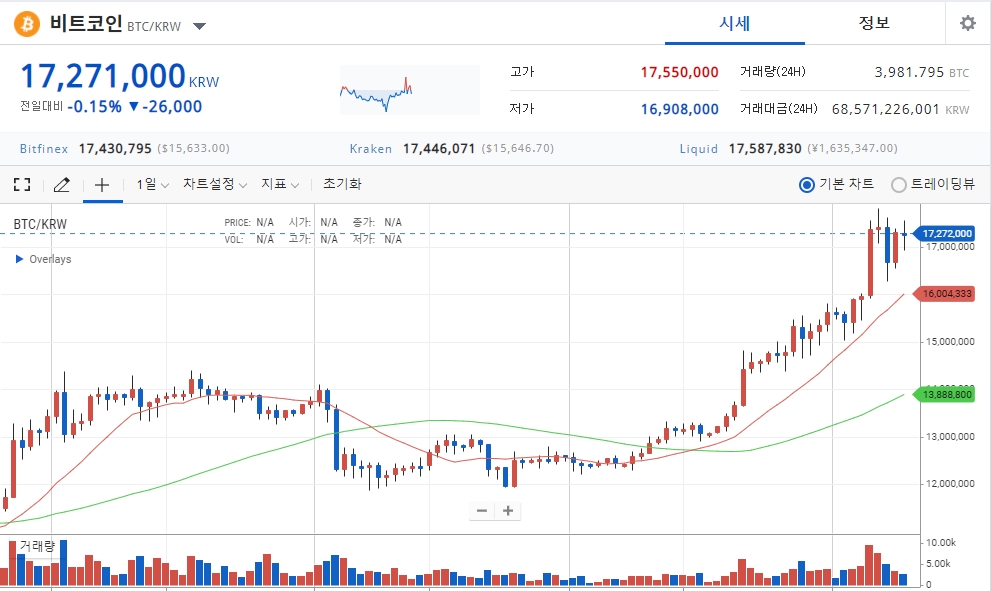Open the settings gear icon

tap(968, 23)
